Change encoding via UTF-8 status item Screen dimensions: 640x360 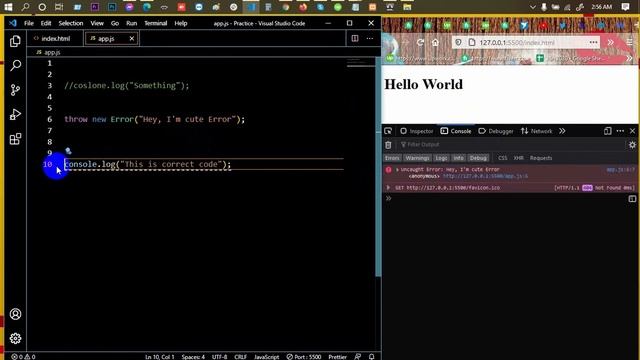[x=219, y=356]
